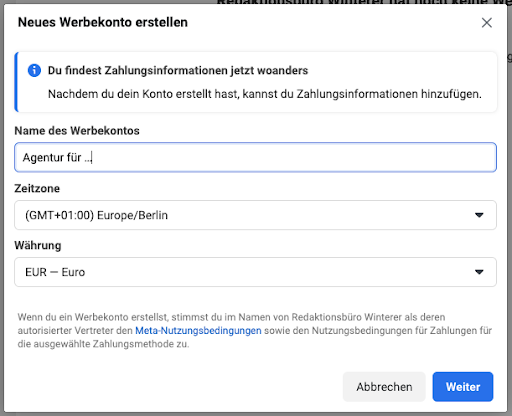Image resolution: width=512 pixels, height=416 pixels.
Task: Click the Weiter button
Action: pos(463,387)
